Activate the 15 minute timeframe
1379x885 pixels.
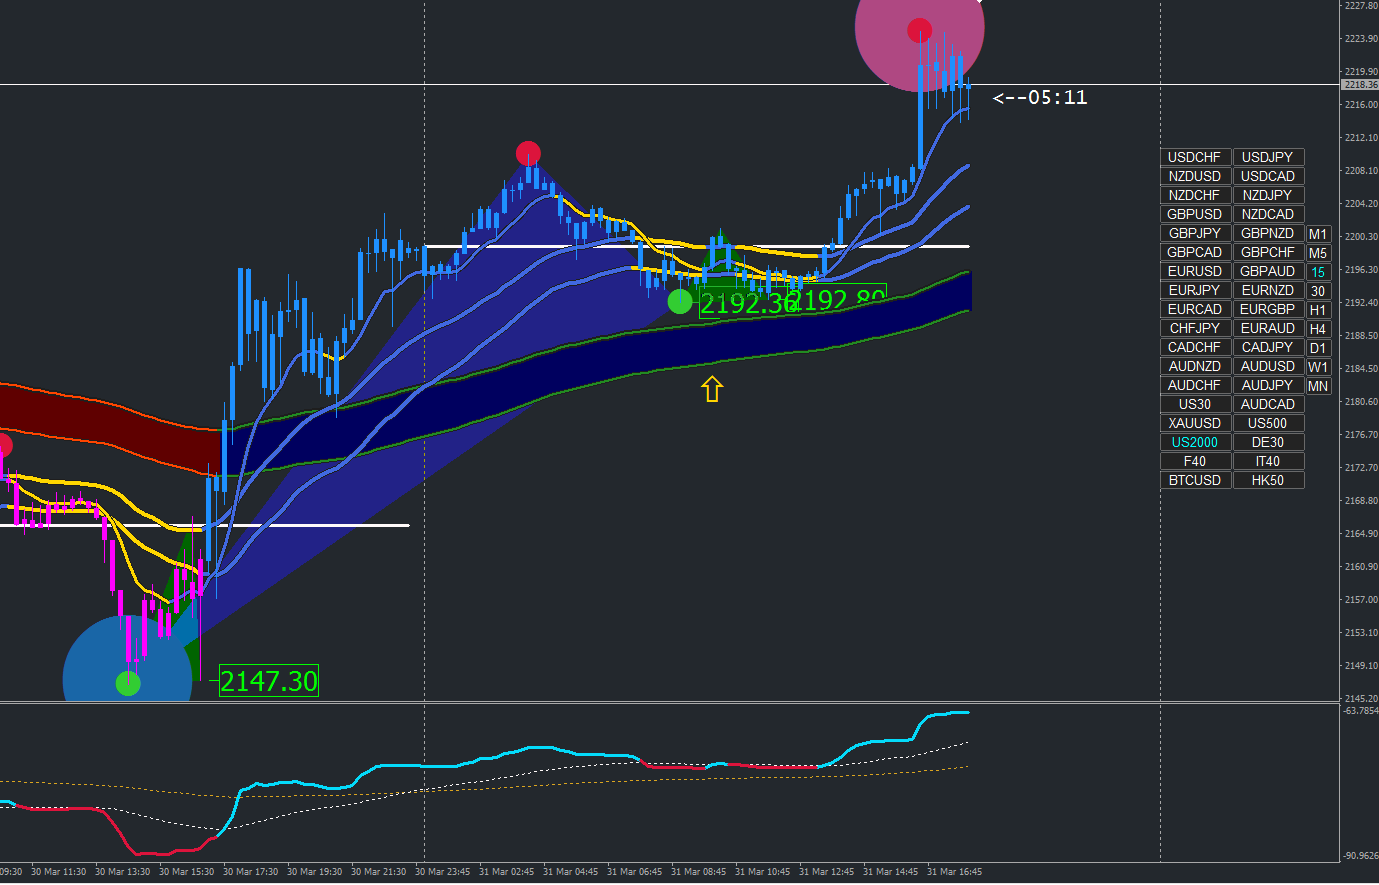tap(1318, 272)
